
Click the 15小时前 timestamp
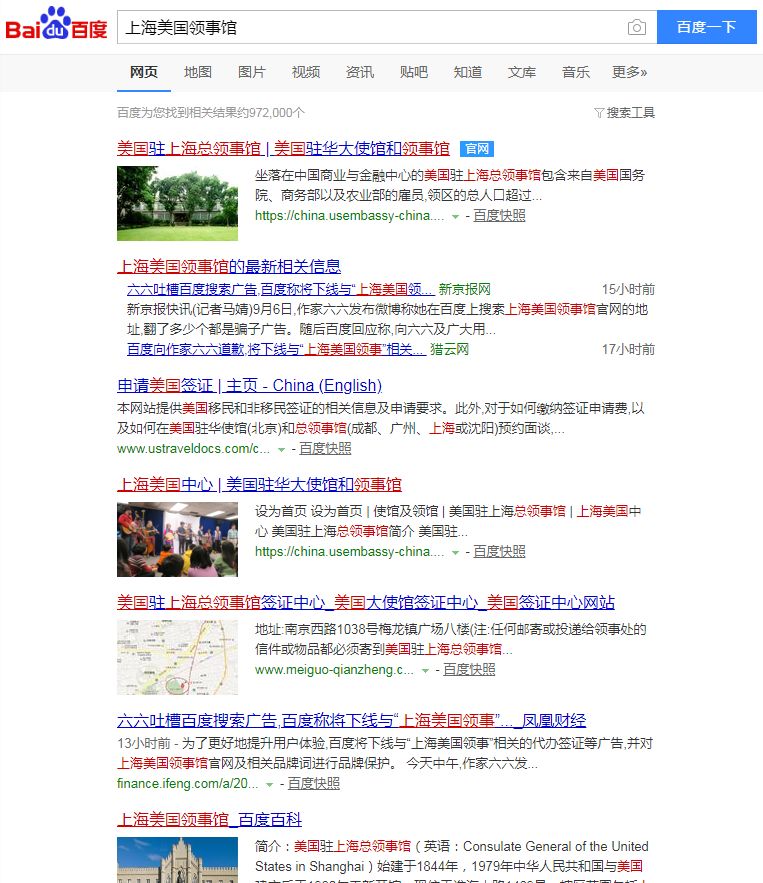tap(628, 289)
